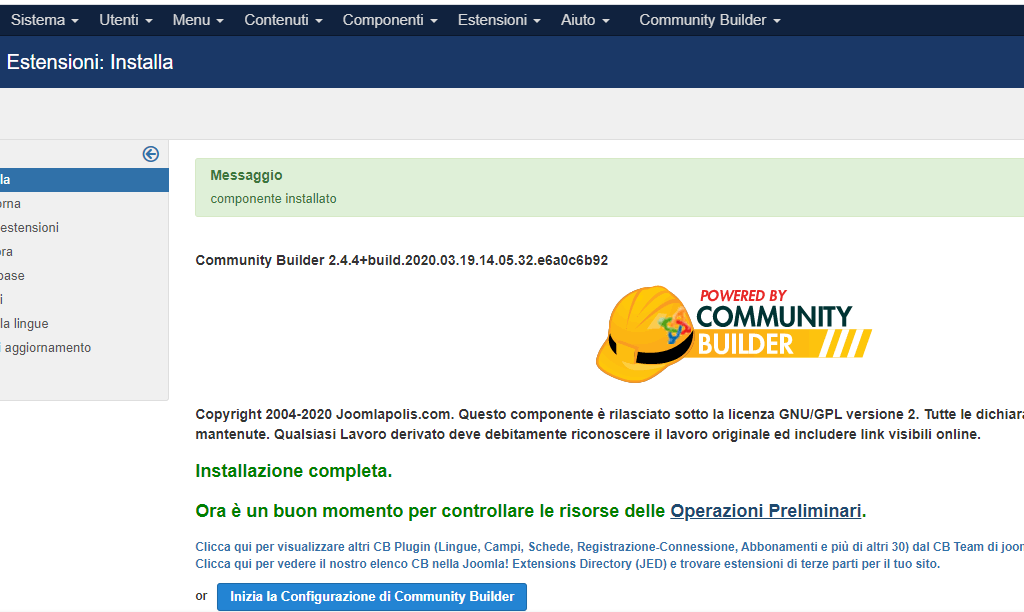Image resolution: width=1024 pixels, height=612 pixels.
Task: Follow the Operazioni Preliminari link
Action: pos(765,511)
